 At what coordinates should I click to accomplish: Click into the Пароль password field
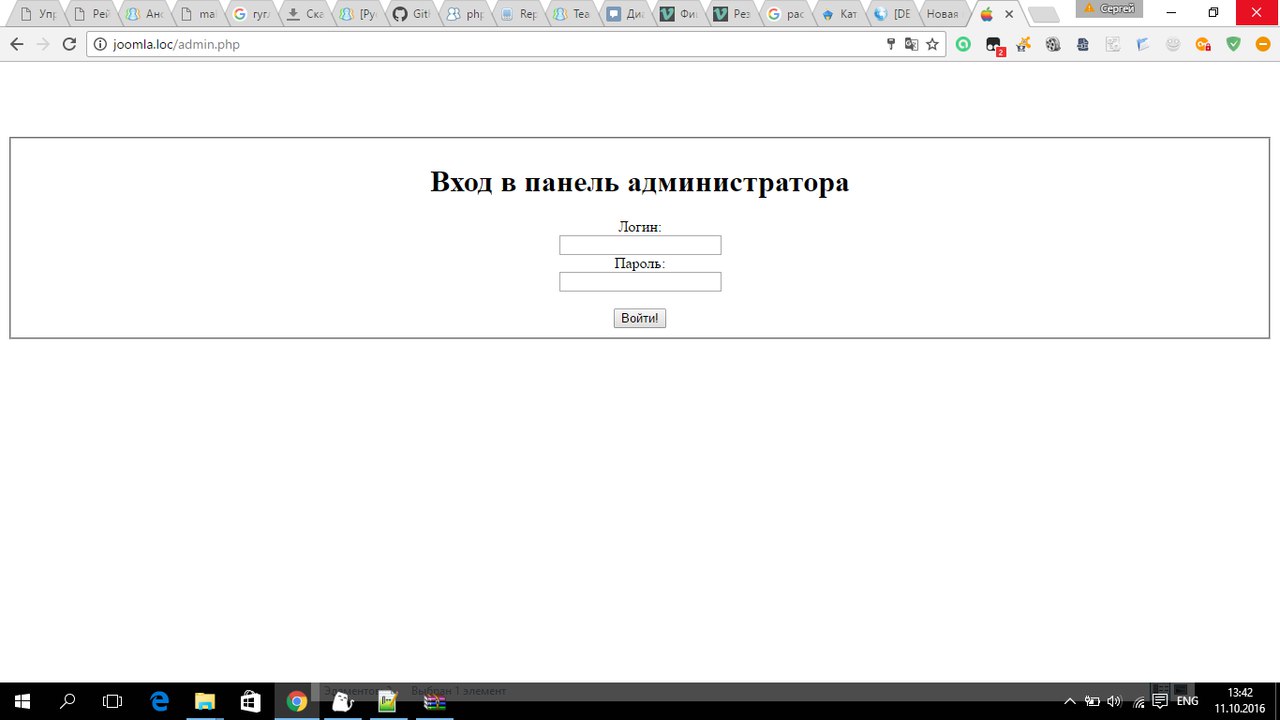coord(640,282)
